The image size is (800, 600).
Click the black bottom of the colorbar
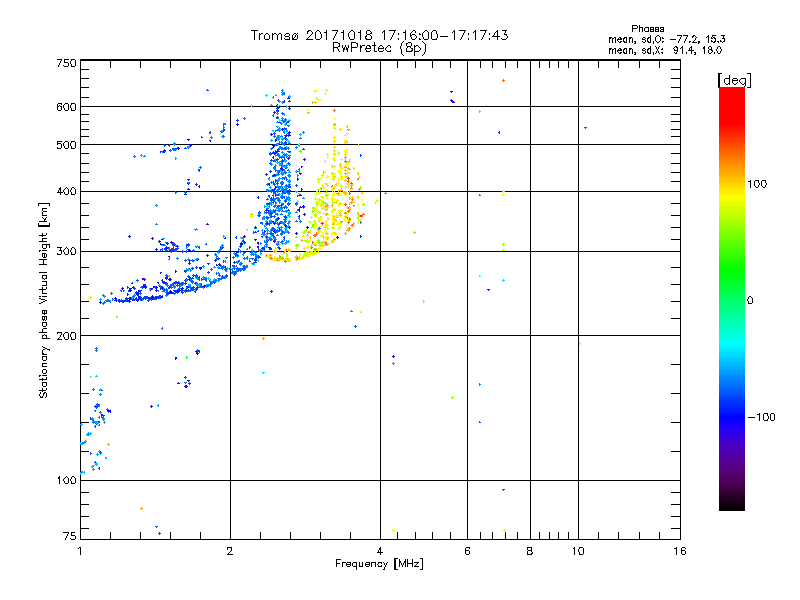(x=732, y=503)
